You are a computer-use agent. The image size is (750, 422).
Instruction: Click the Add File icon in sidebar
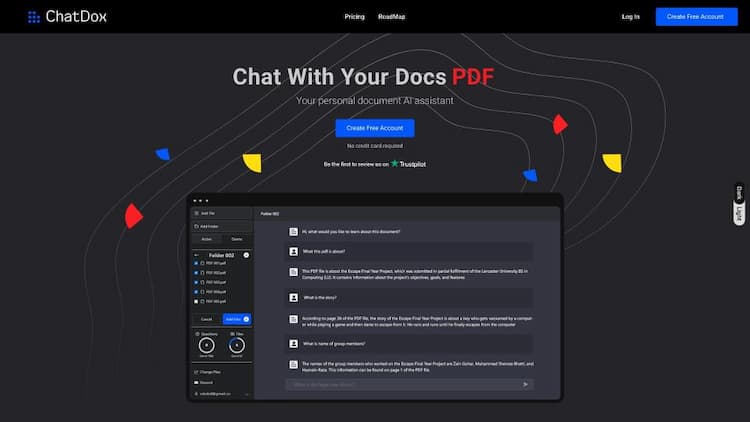pos(196,213)
